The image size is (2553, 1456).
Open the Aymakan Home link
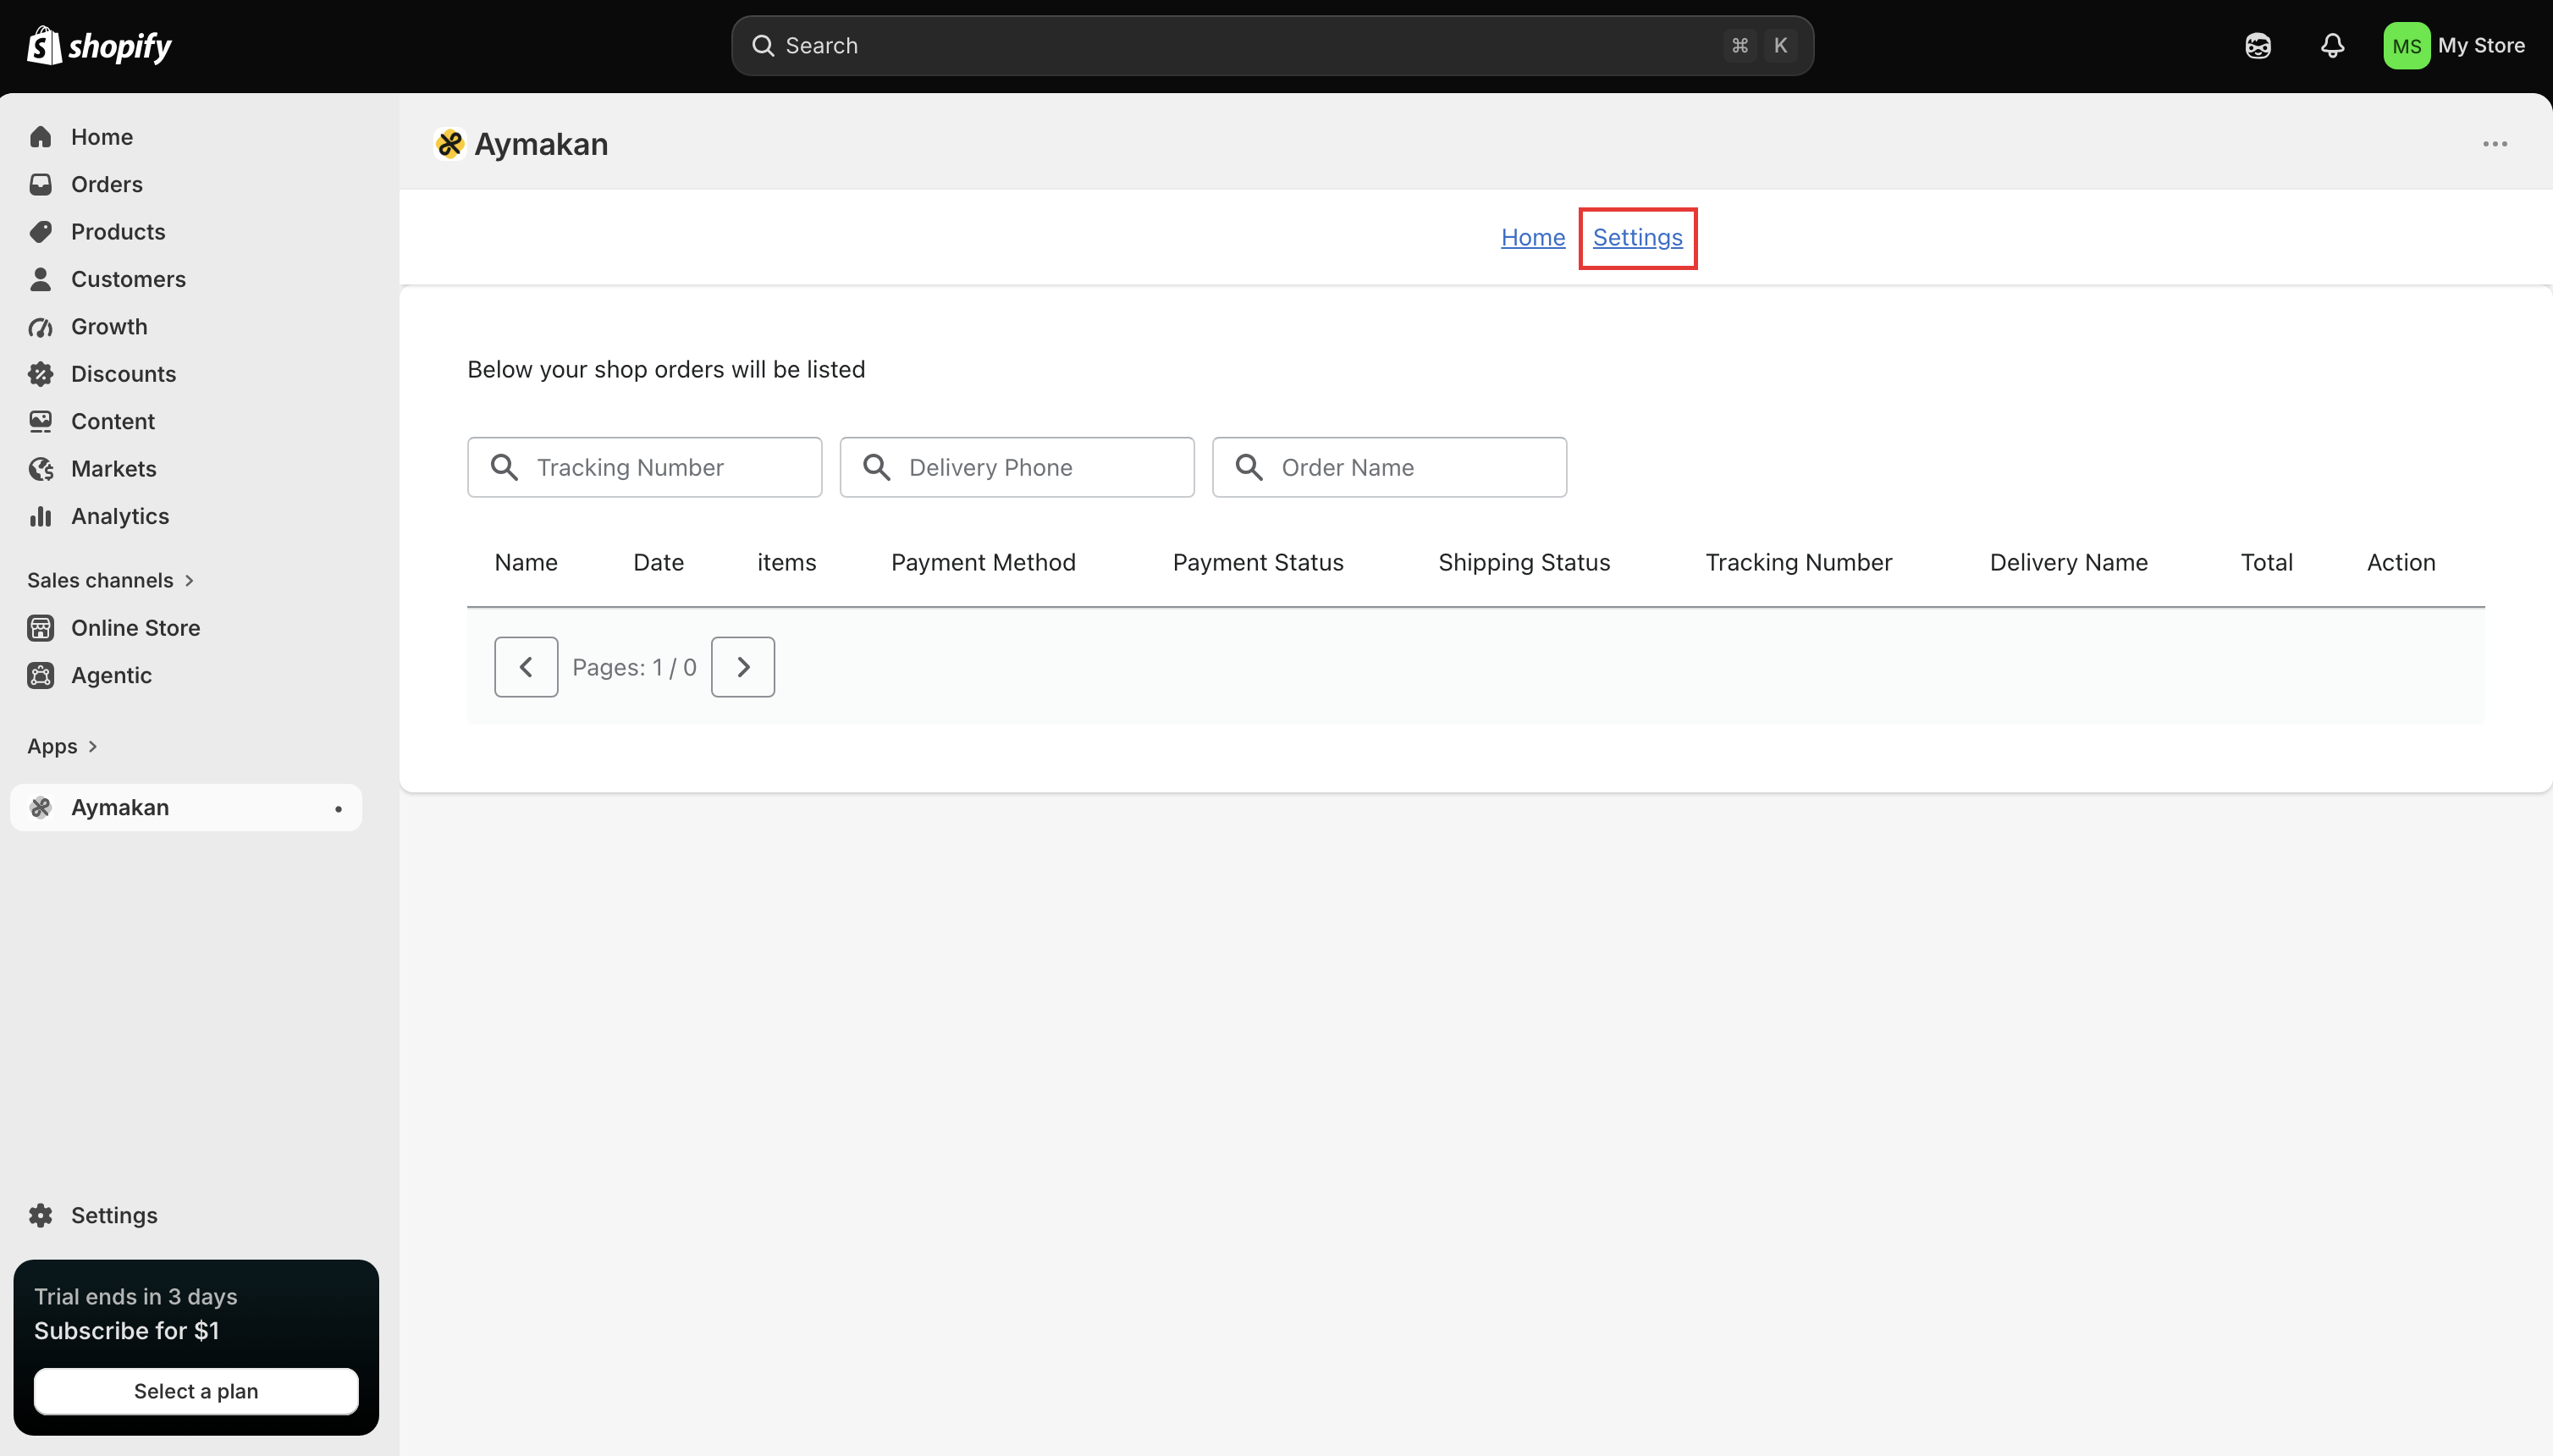[1532, 238]
